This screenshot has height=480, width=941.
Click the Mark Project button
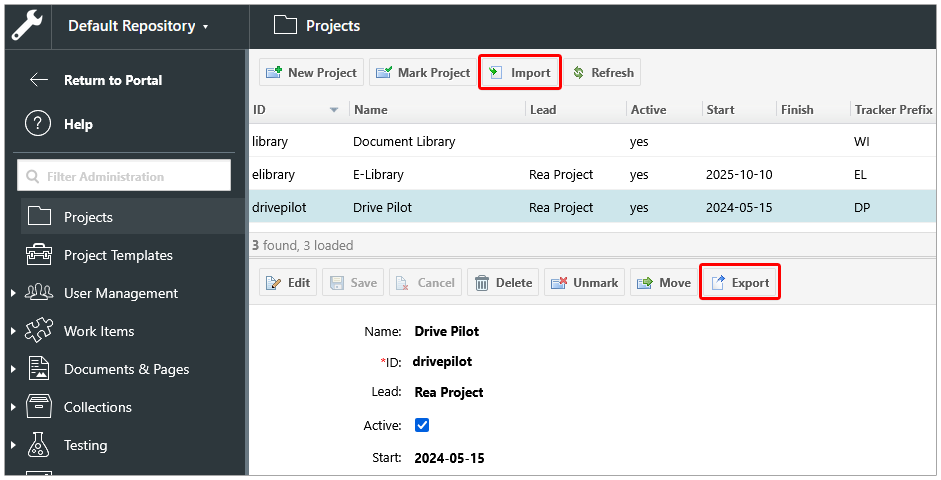click(422, 73)
